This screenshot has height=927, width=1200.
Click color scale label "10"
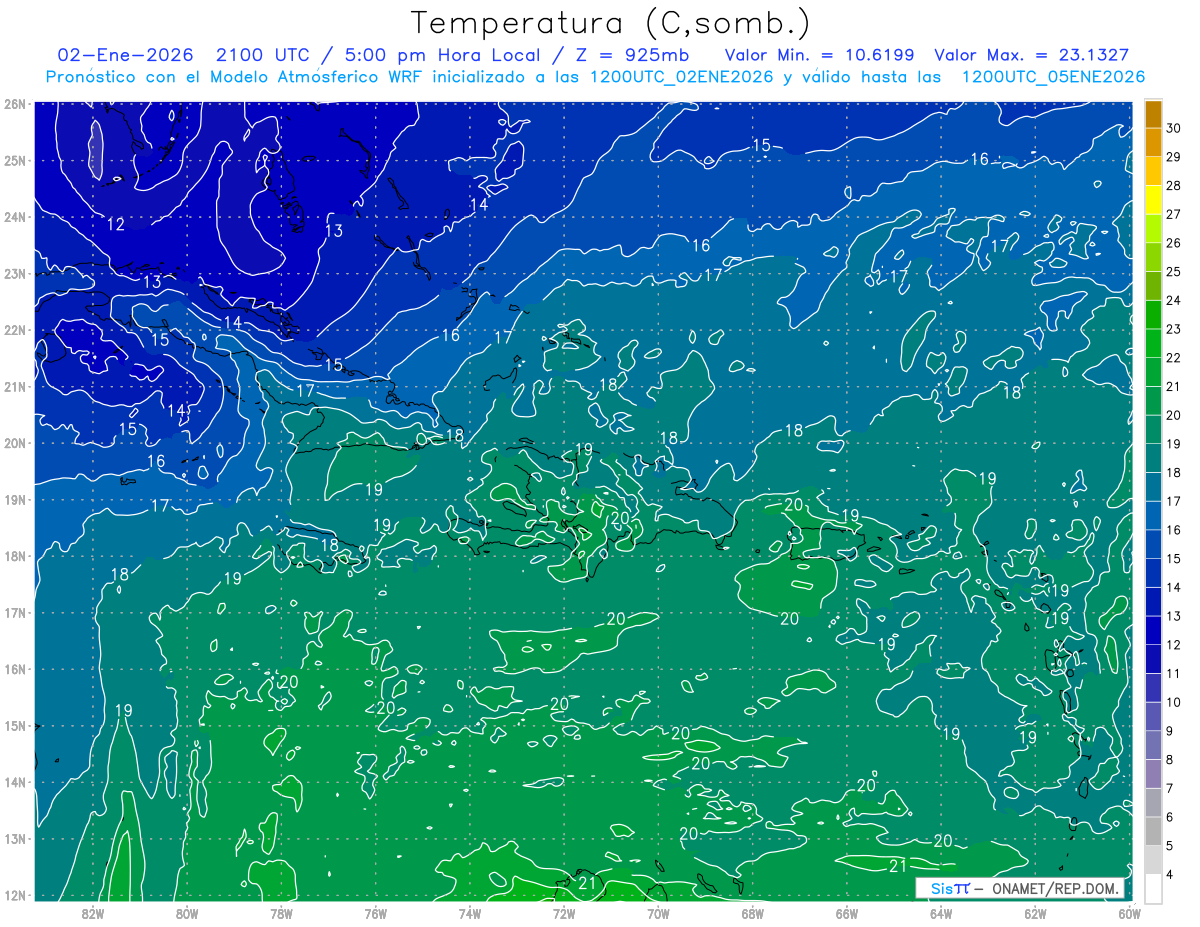(x=1174, y=702)
